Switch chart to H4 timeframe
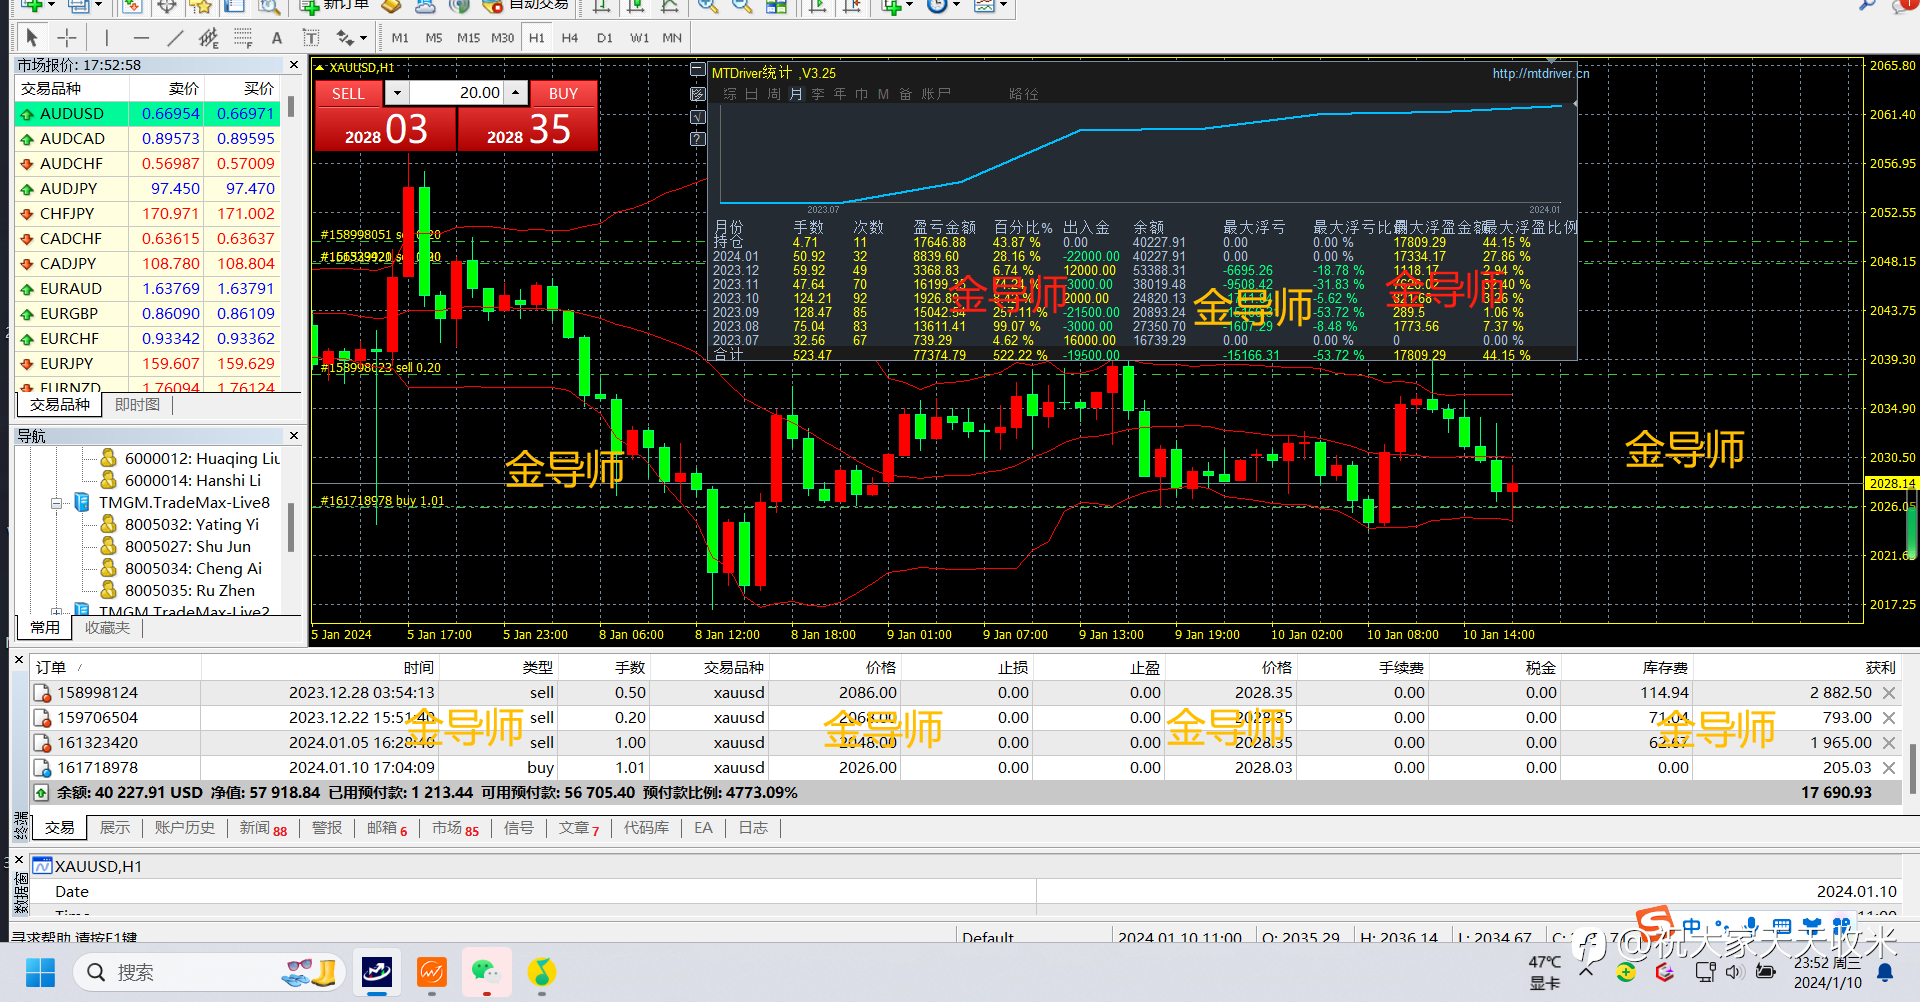The width and height of the screenshot is (1920, 1002). [570, 38]
